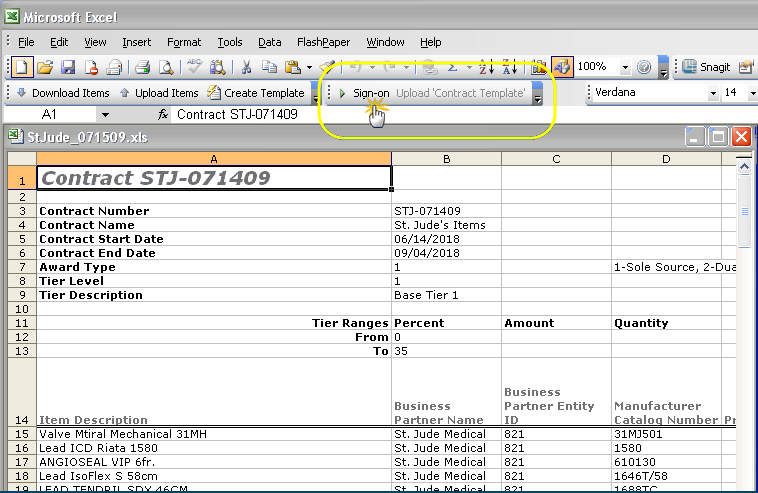This screenshot has height=493, width=758.
Task: Click the Copy icon in the toolbar
Action: (x=268, y=67)
